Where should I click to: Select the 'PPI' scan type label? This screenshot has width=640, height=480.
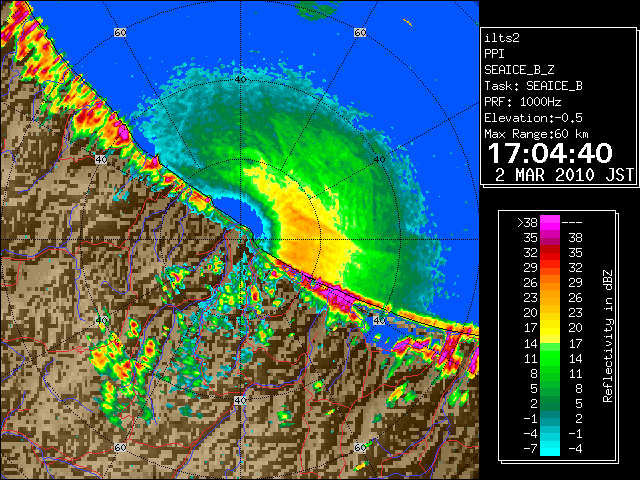point(494,54)
